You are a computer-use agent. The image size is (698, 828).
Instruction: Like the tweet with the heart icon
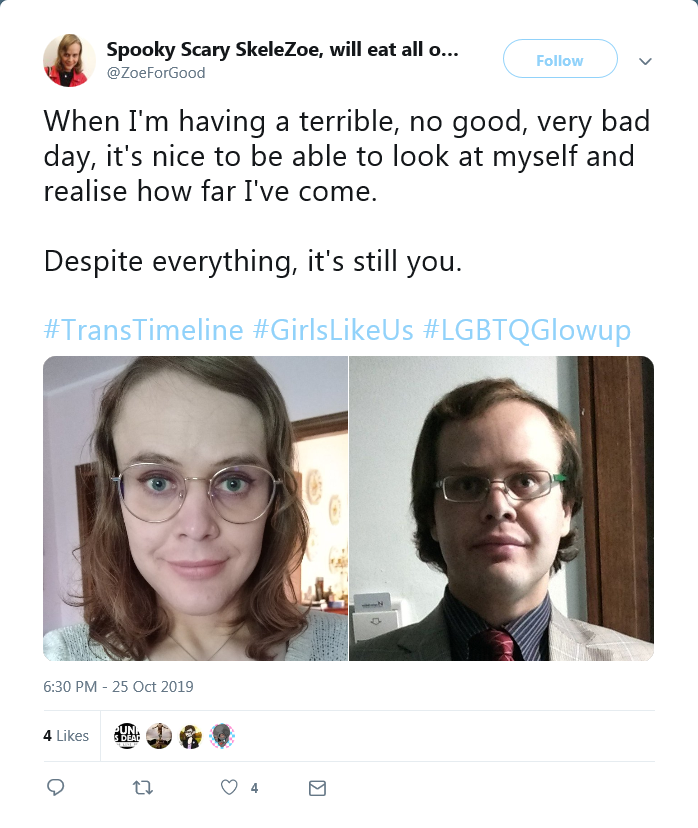coord(229,787)
